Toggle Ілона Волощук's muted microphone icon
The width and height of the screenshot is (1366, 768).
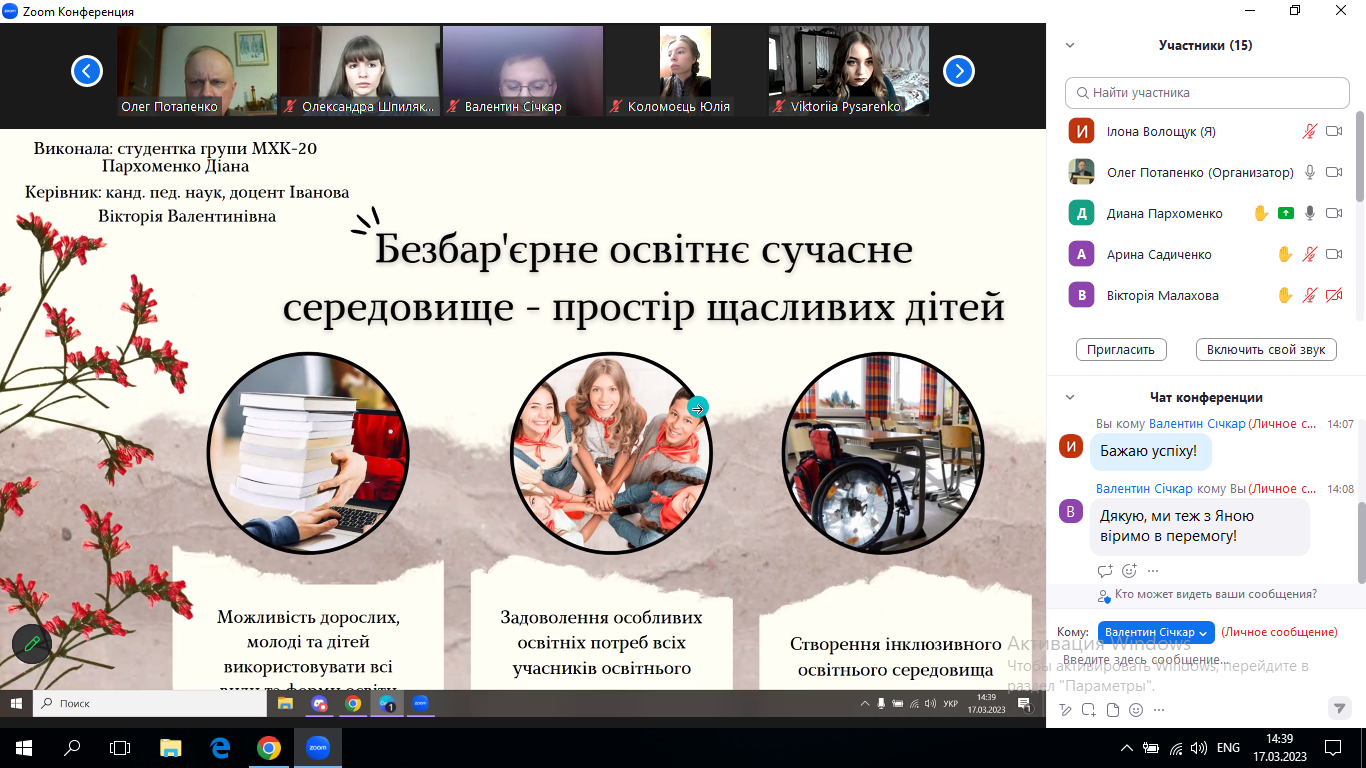(1310, 131)
